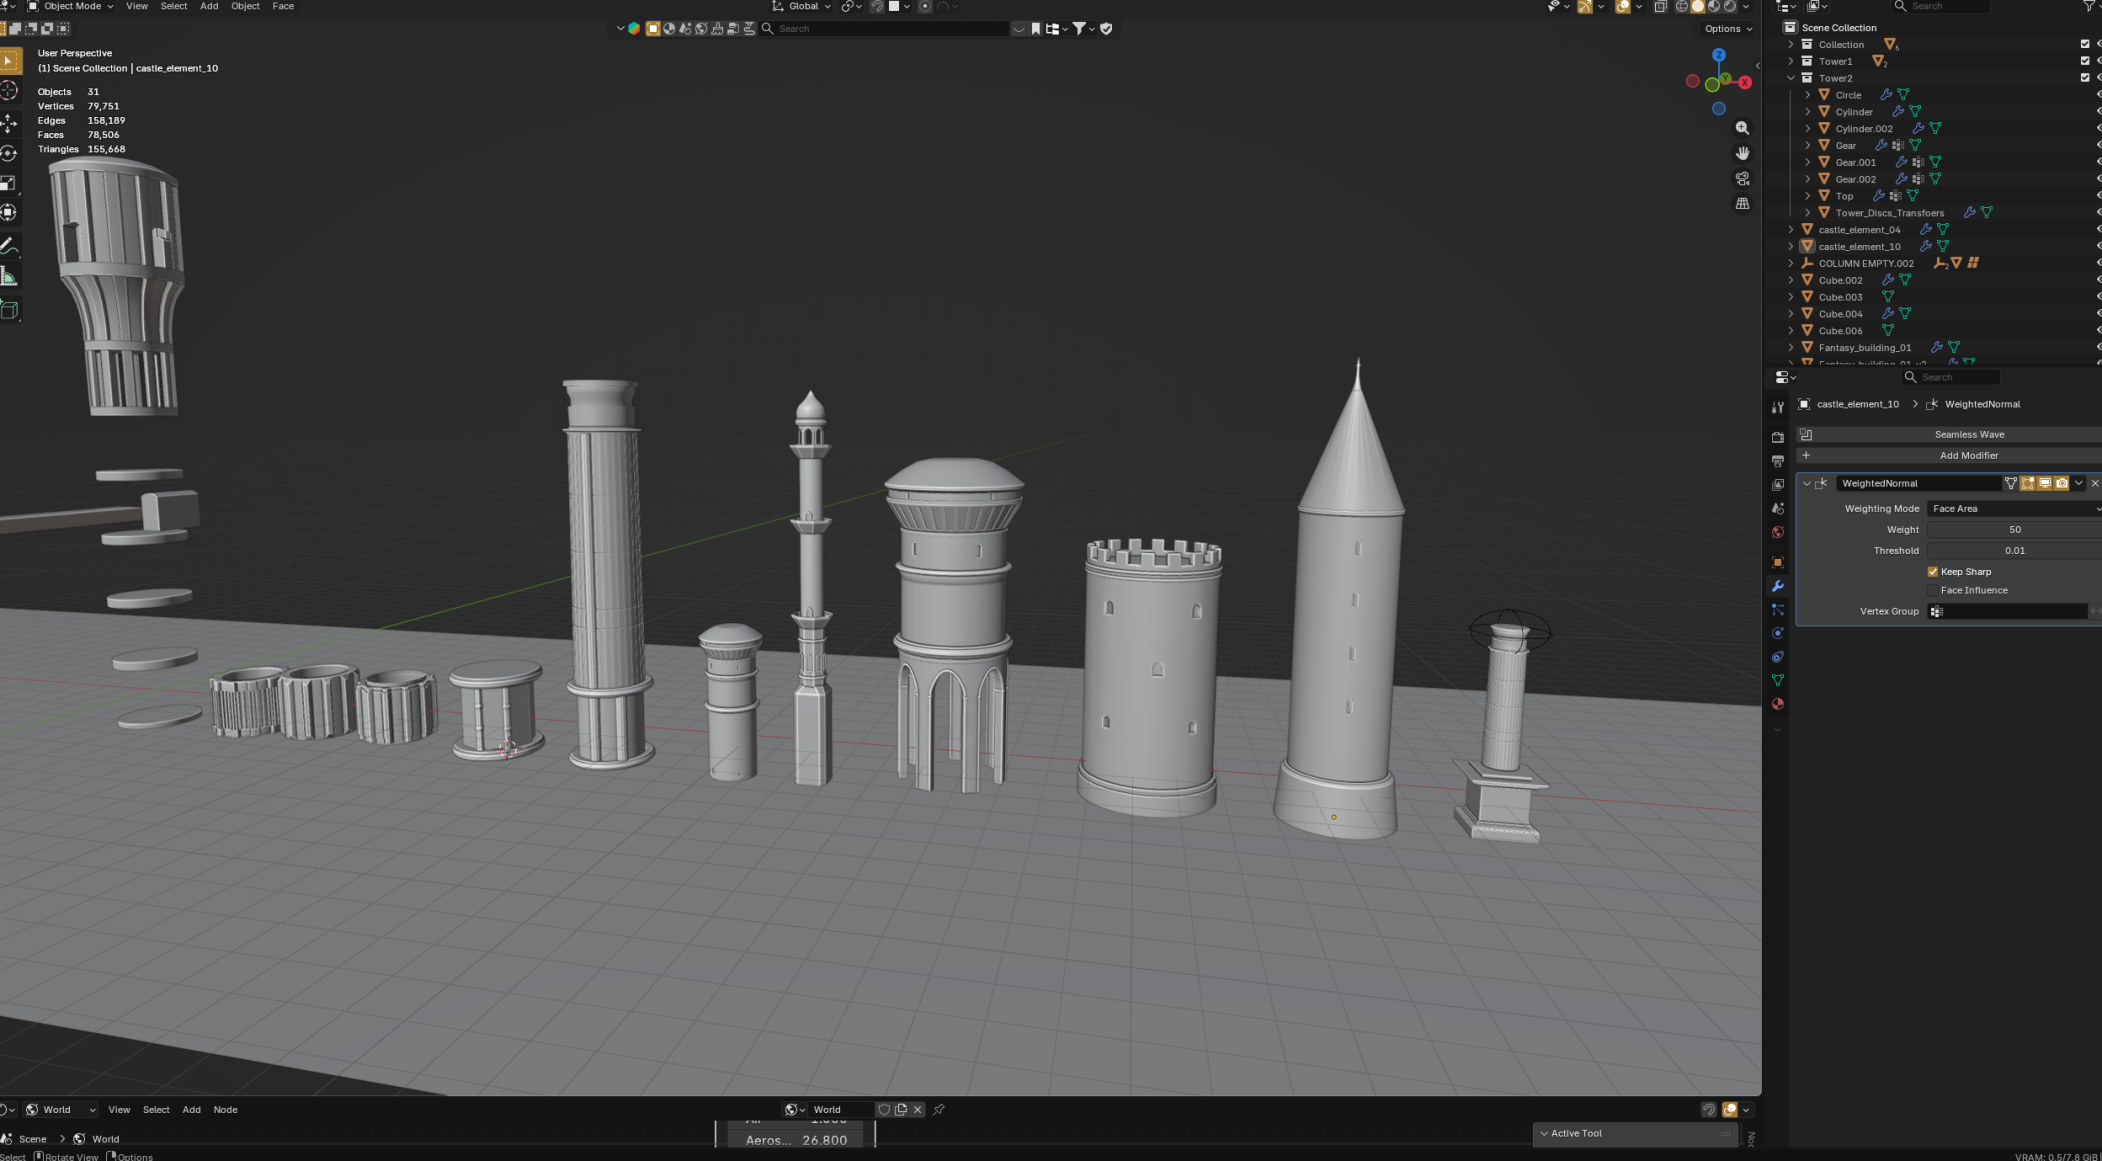The width and height of the screenshot is (2102, 1161).
Task: Disable the Keep Sharp checkbox
Action: click(1932, 572)
